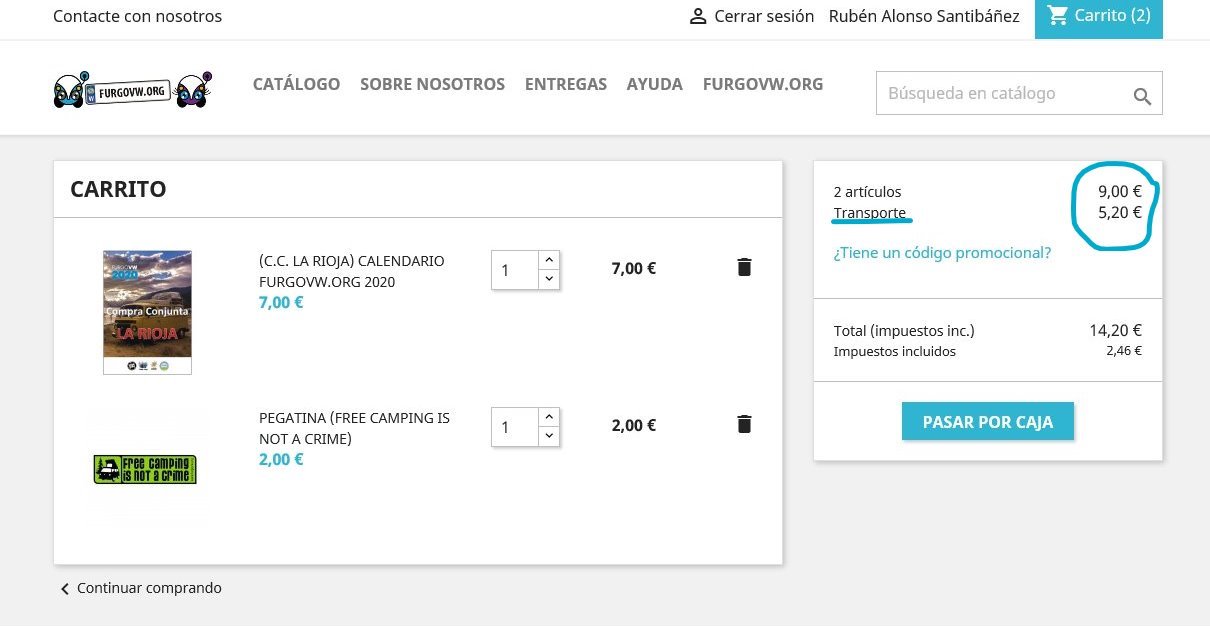This screenshot has width=1210, height=626.
Task: Open the Free Camping sticker thumbnail
Action: [145, 469]
